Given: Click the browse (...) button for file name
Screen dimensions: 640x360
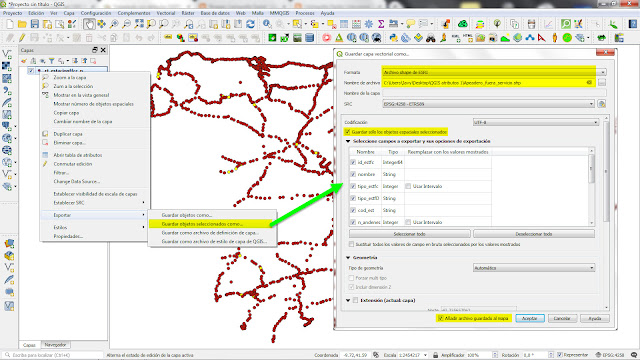Looking at the screenshot, I should [602, 83].
